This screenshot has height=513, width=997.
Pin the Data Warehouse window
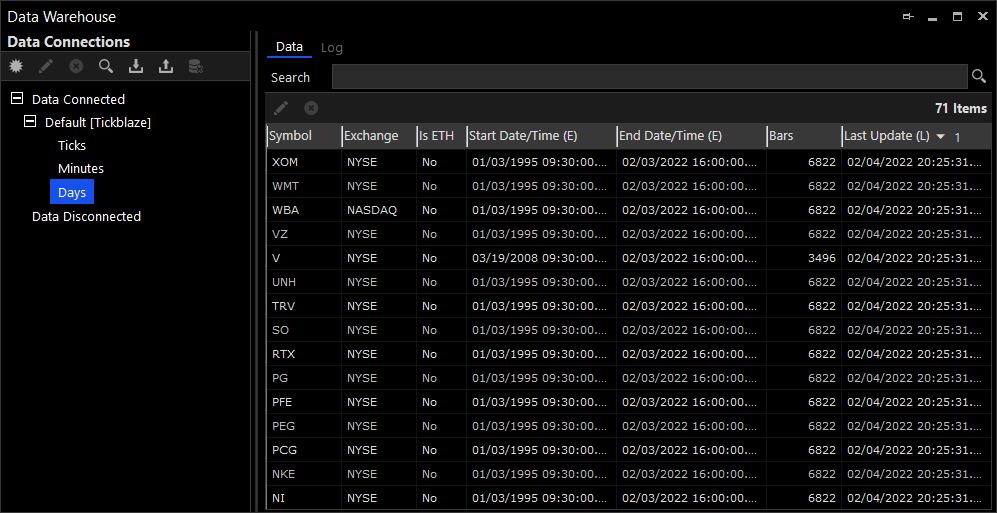[908, 17]
